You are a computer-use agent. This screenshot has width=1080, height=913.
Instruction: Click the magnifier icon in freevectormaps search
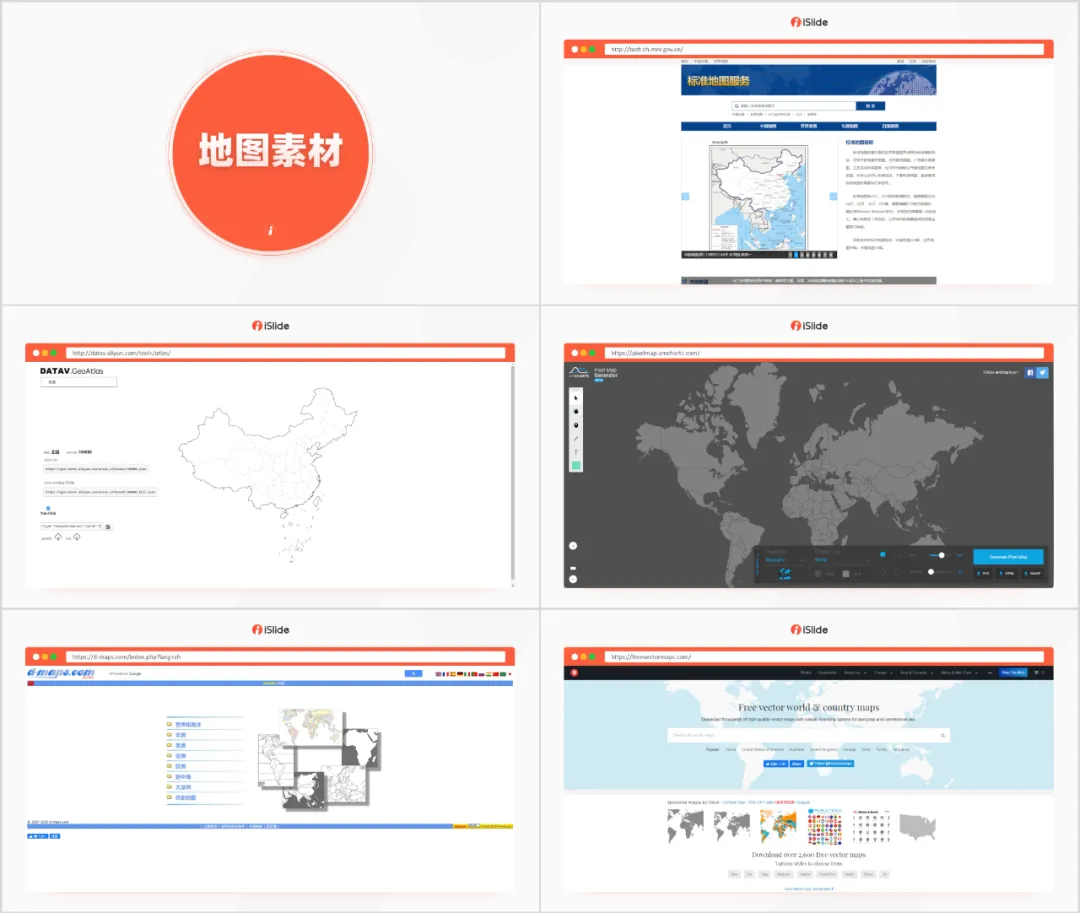pyautogui.click(x=943, y=735)
